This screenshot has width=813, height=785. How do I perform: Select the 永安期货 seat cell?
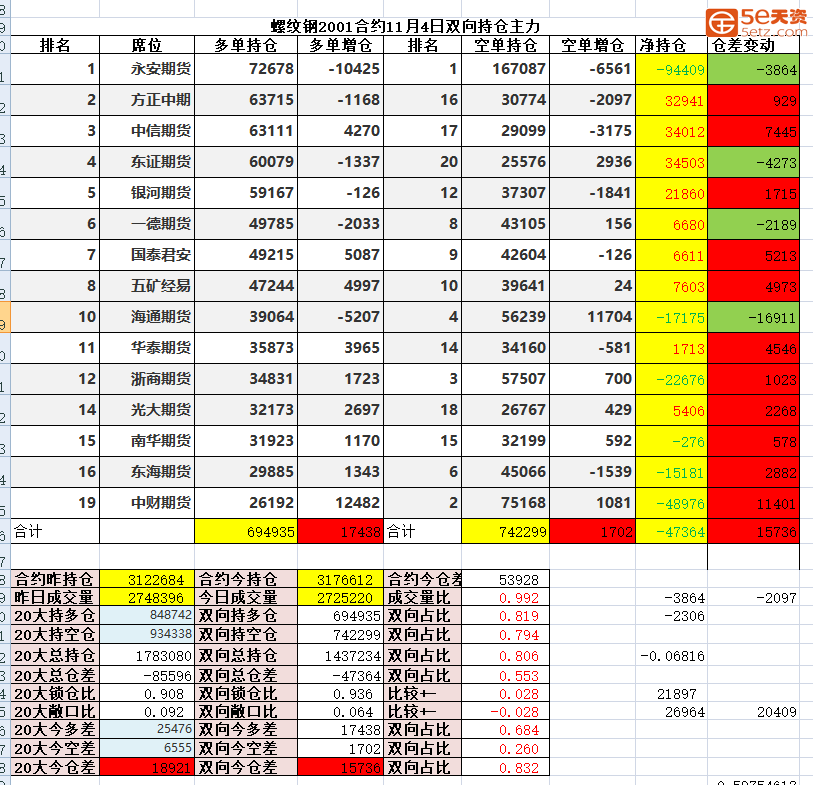(x=162, y=69)
